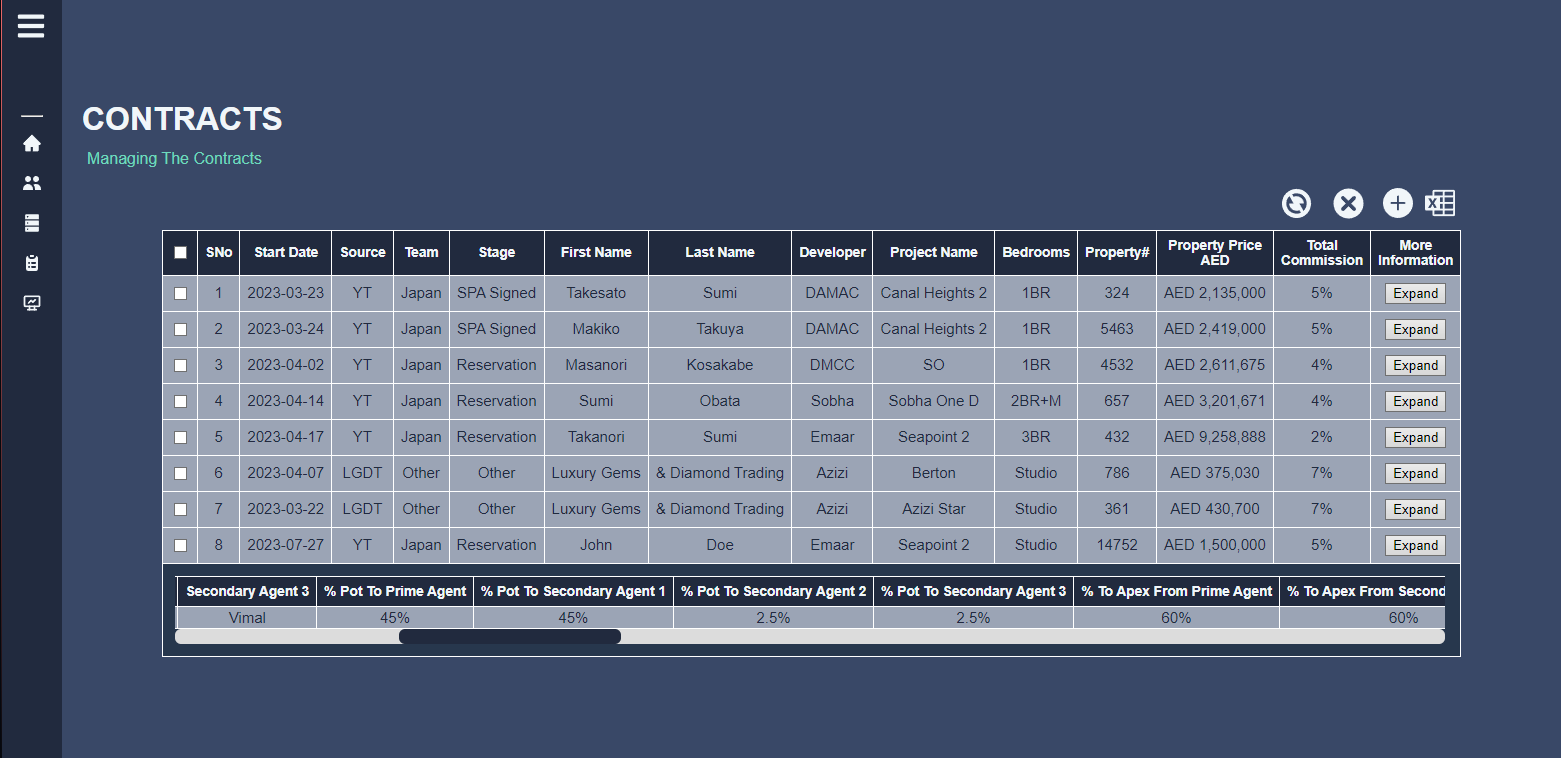This screenshot has height=758, width=1561.
Task: Open the hamburger menu in the sidebar
Action: (31, 26)
